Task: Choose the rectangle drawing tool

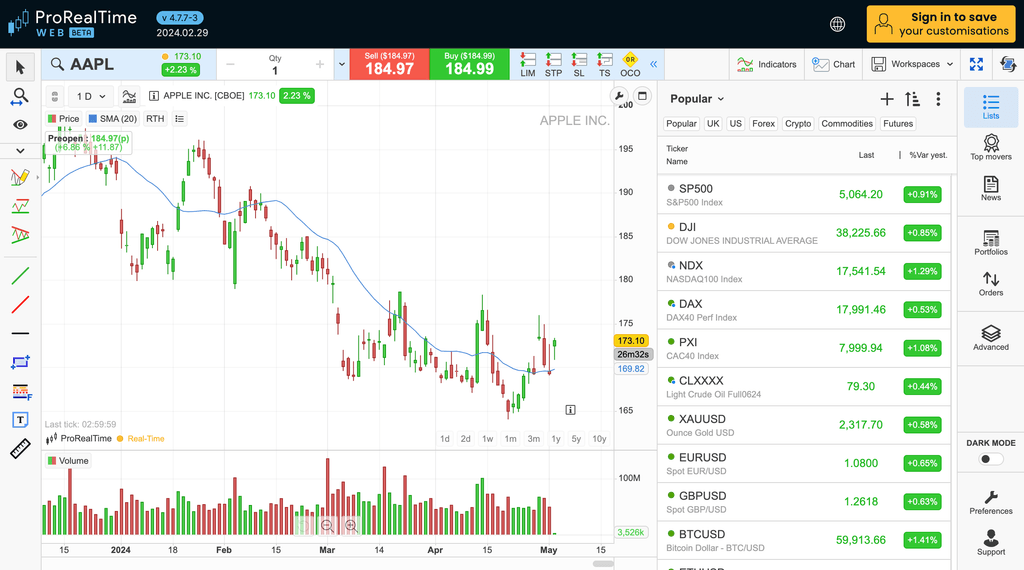Action: [x=20, y=362]
